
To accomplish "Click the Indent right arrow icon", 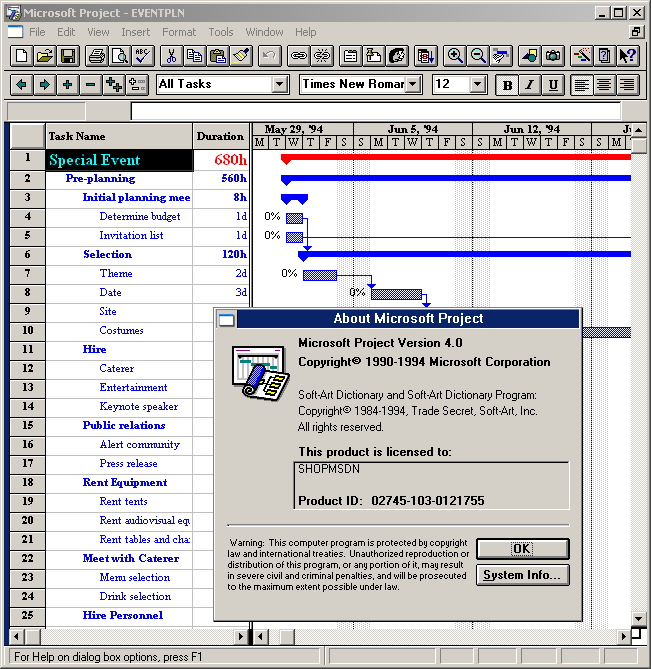I will 44,85.
